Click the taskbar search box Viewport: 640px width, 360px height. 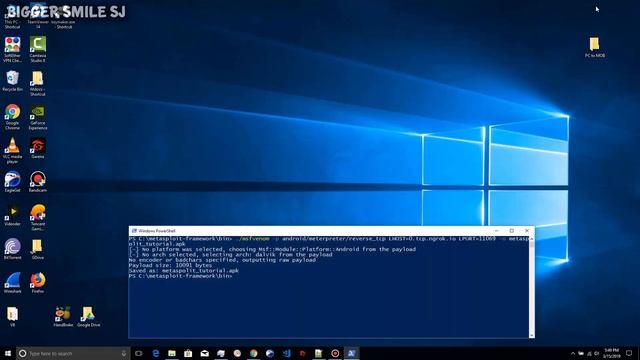pos(73,353)
